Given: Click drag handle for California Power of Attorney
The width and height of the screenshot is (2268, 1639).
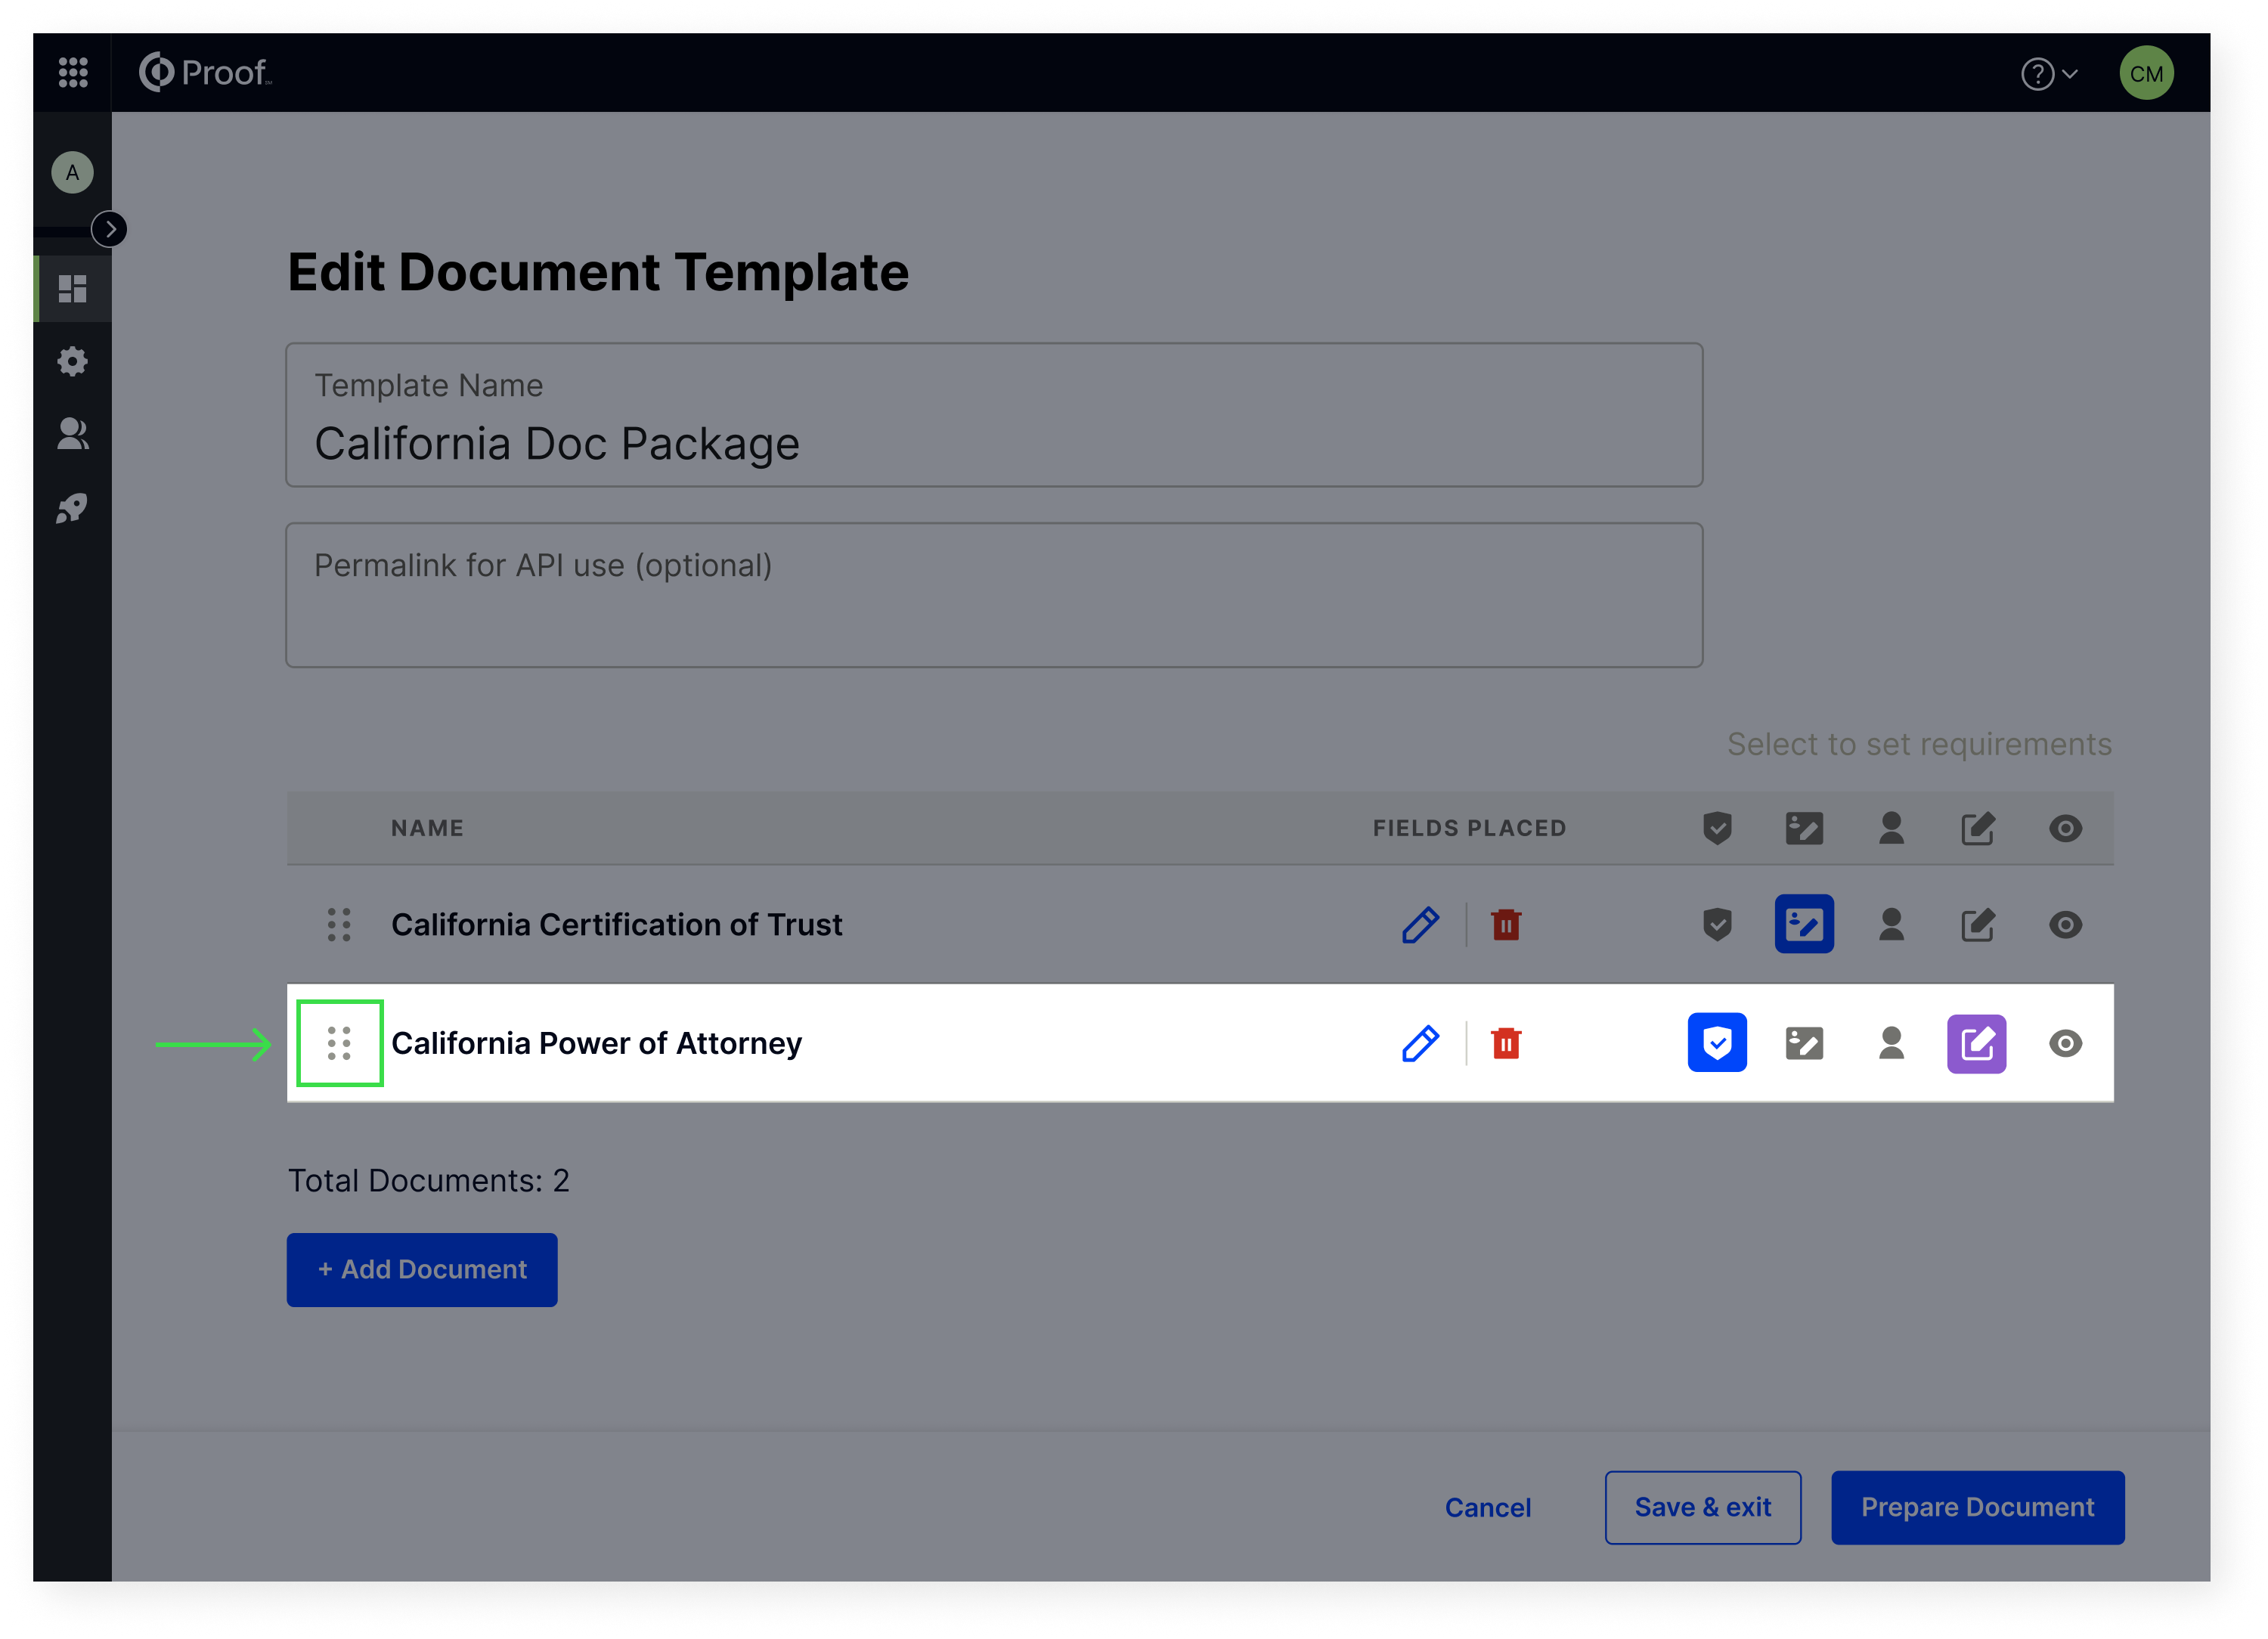Looking at the screenshot, I should 339,1043.
